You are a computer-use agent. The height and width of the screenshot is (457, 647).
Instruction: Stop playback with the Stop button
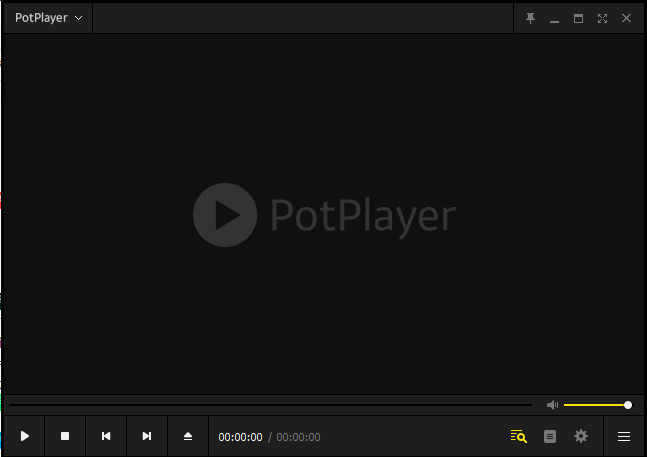pos(65,436)
